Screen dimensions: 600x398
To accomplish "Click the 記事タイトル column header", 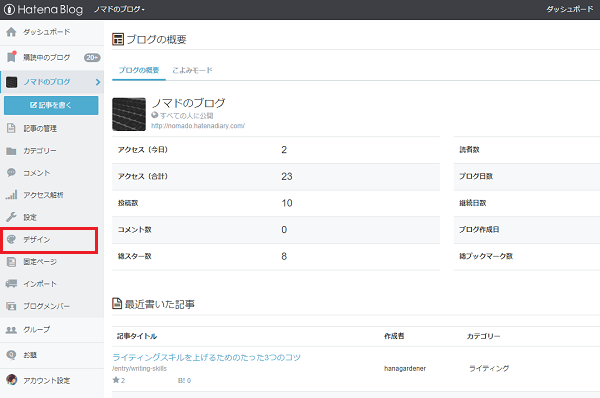I will 137,336.
